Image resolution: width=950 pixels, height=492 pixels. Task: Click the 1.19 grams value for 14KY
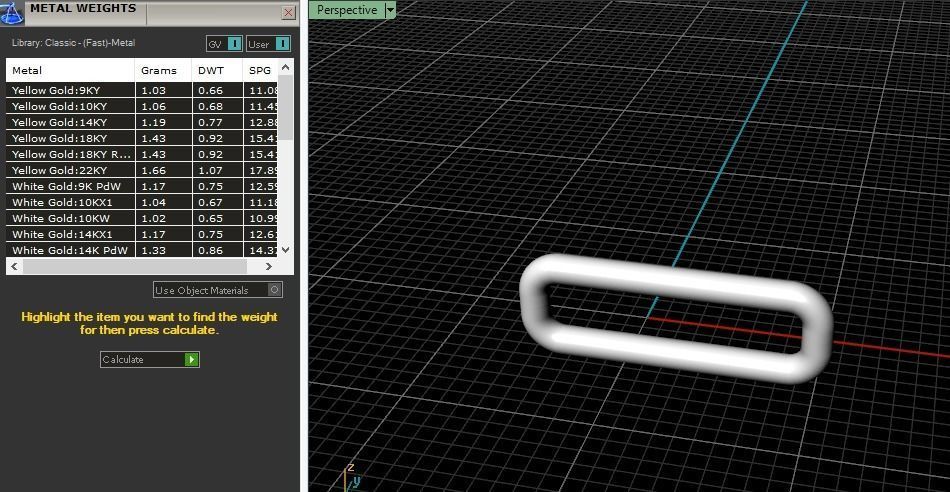coord(153,122)
